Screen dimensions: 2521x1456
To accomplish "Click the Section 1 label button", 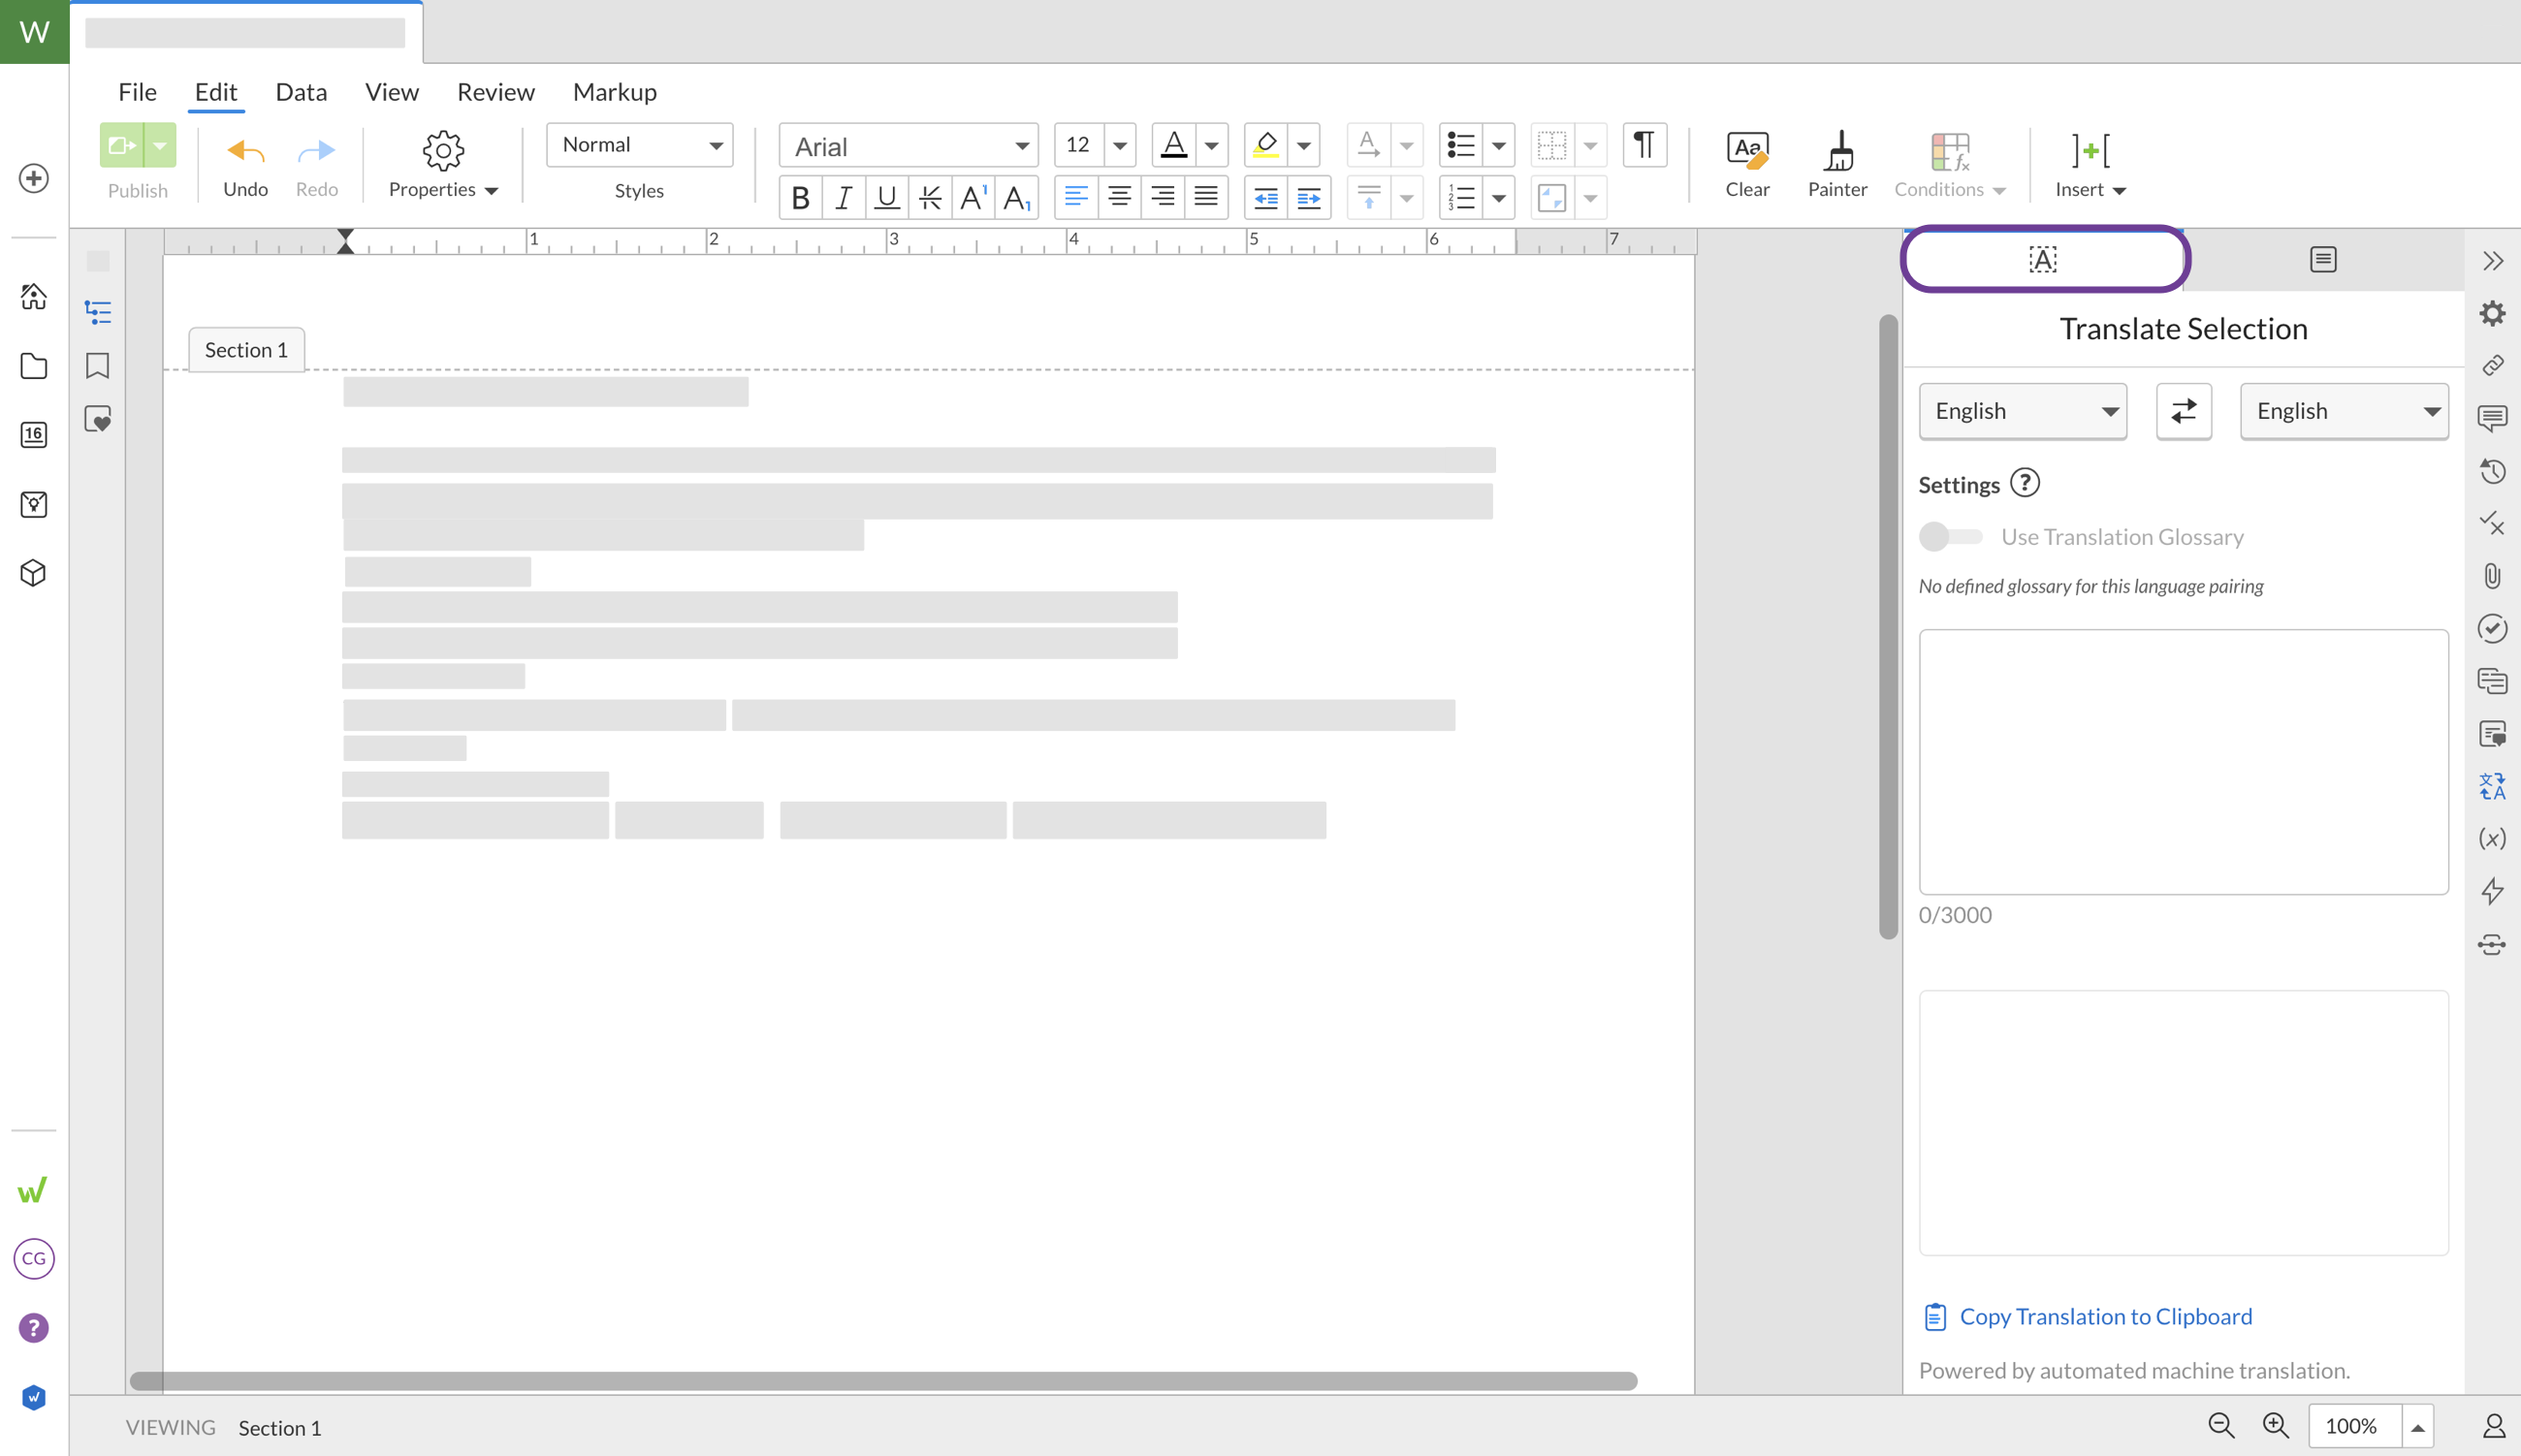I will (246, 350).
